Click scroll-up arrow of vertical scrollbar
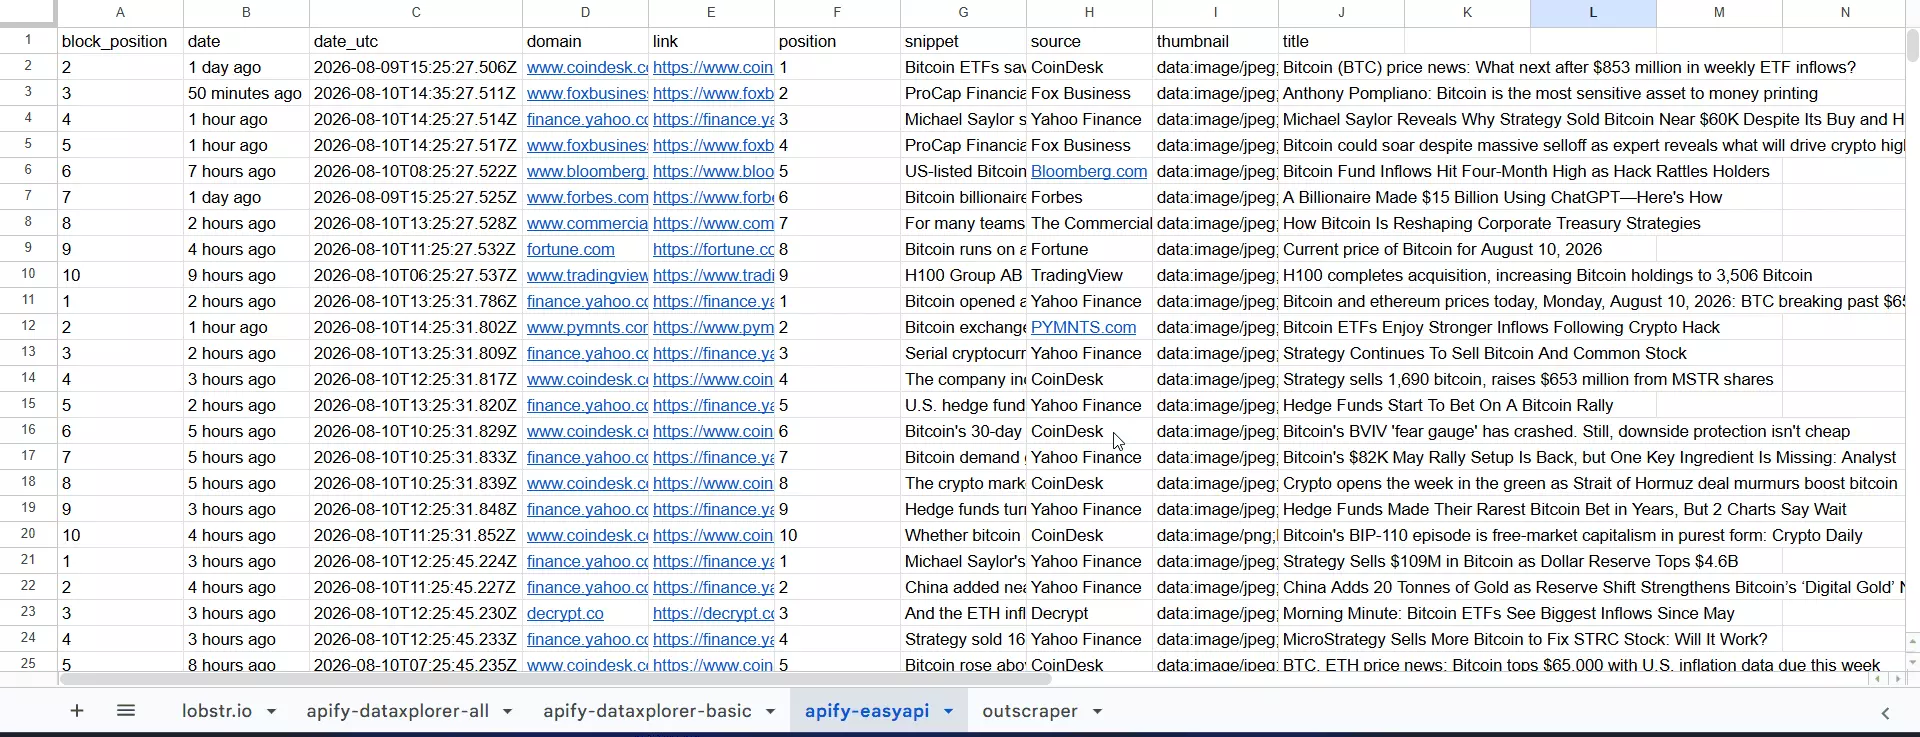 pyautogui.click(x=1912, y=641)
